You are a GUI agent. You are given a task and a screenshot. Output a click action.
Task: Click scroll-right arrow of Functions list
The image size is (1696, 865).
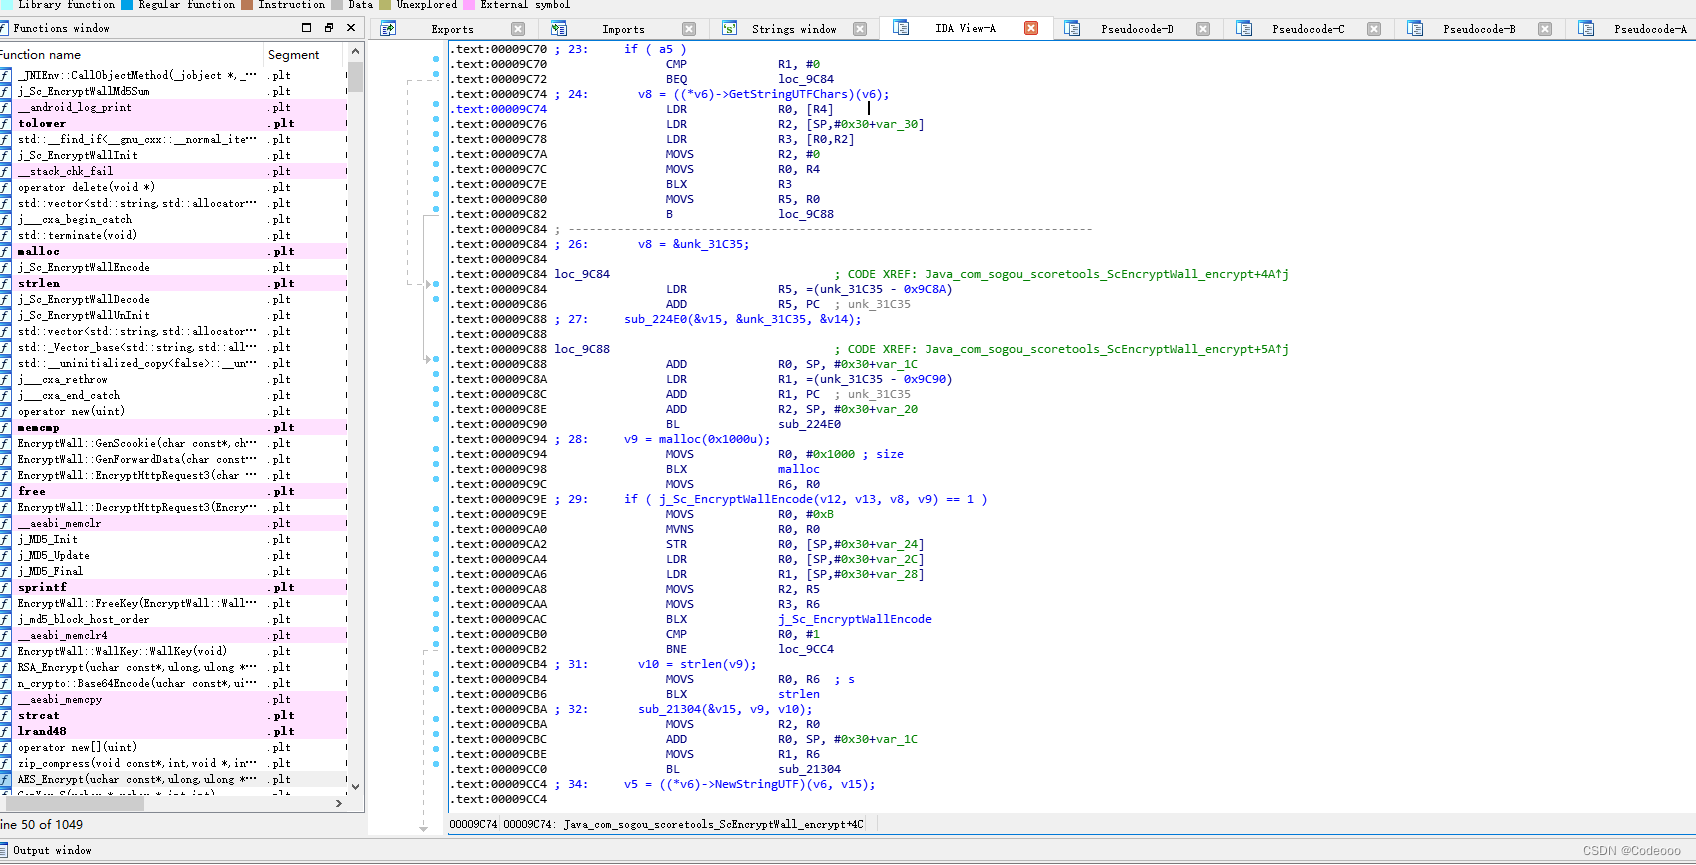click(339, 803)
